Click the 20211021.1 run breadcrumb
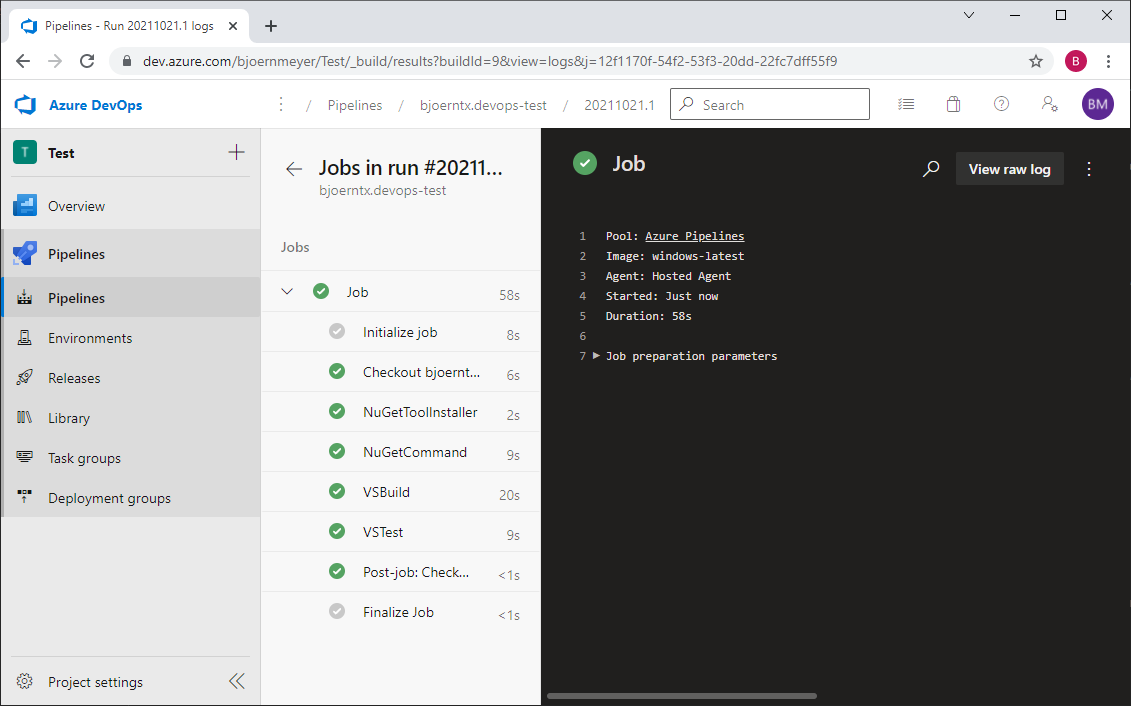Screen dimensions: 1131x706 620,105
